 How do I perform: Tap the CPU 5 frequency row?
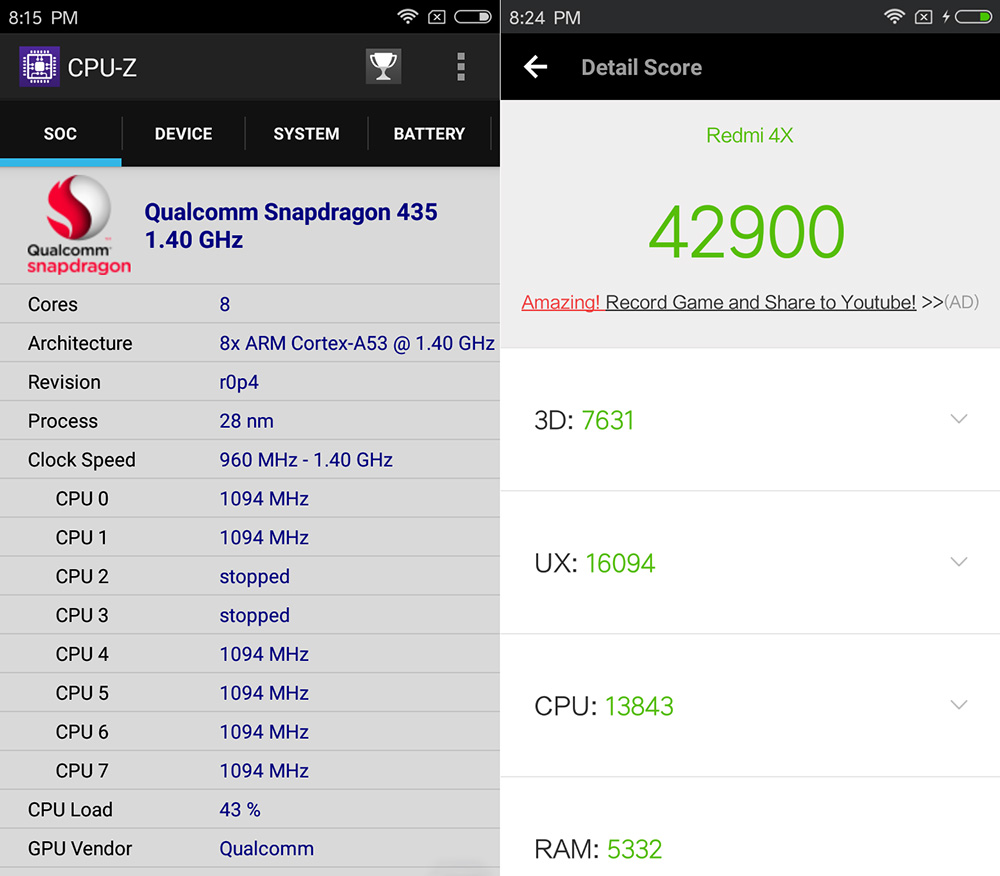250,693
